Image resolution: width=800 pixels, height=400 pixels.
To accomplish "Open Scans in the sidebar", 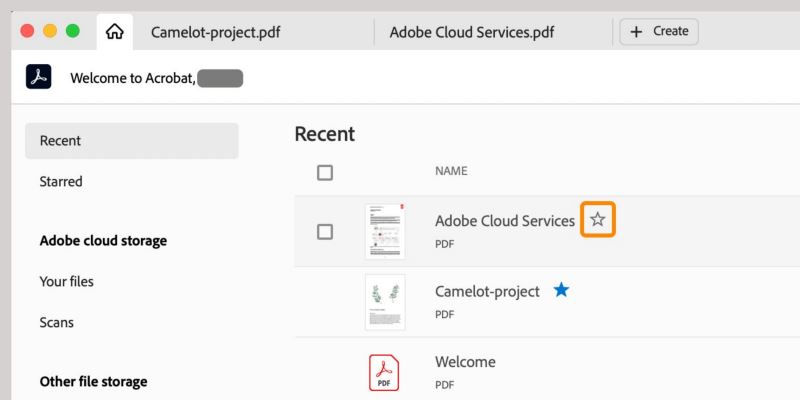I will (57, 322).
